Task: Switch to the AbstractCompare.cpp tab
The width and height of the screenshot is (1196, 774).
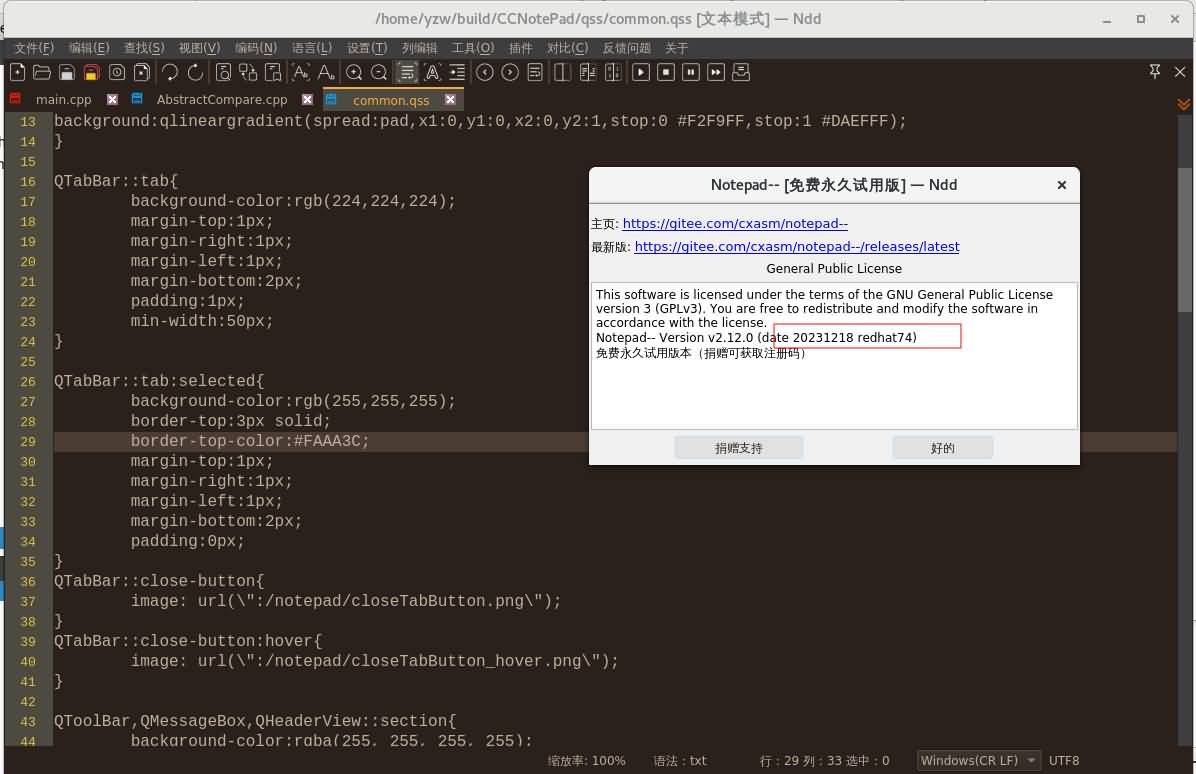Action: click(222, 99)
